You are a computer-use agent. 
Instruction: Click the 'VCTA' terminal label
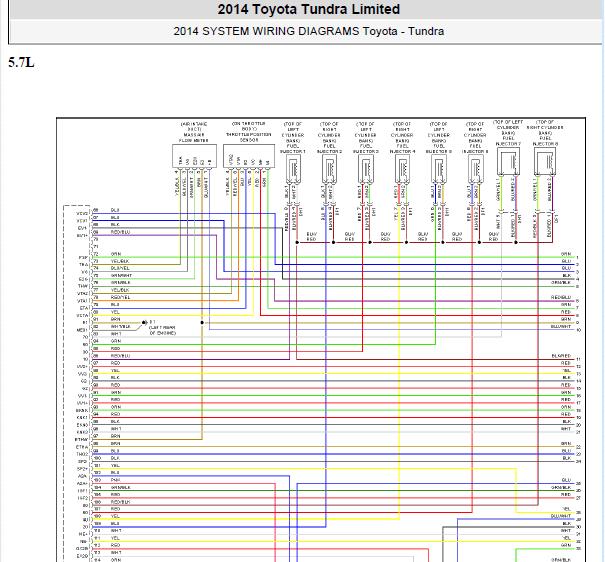click(x=83, y=316)
